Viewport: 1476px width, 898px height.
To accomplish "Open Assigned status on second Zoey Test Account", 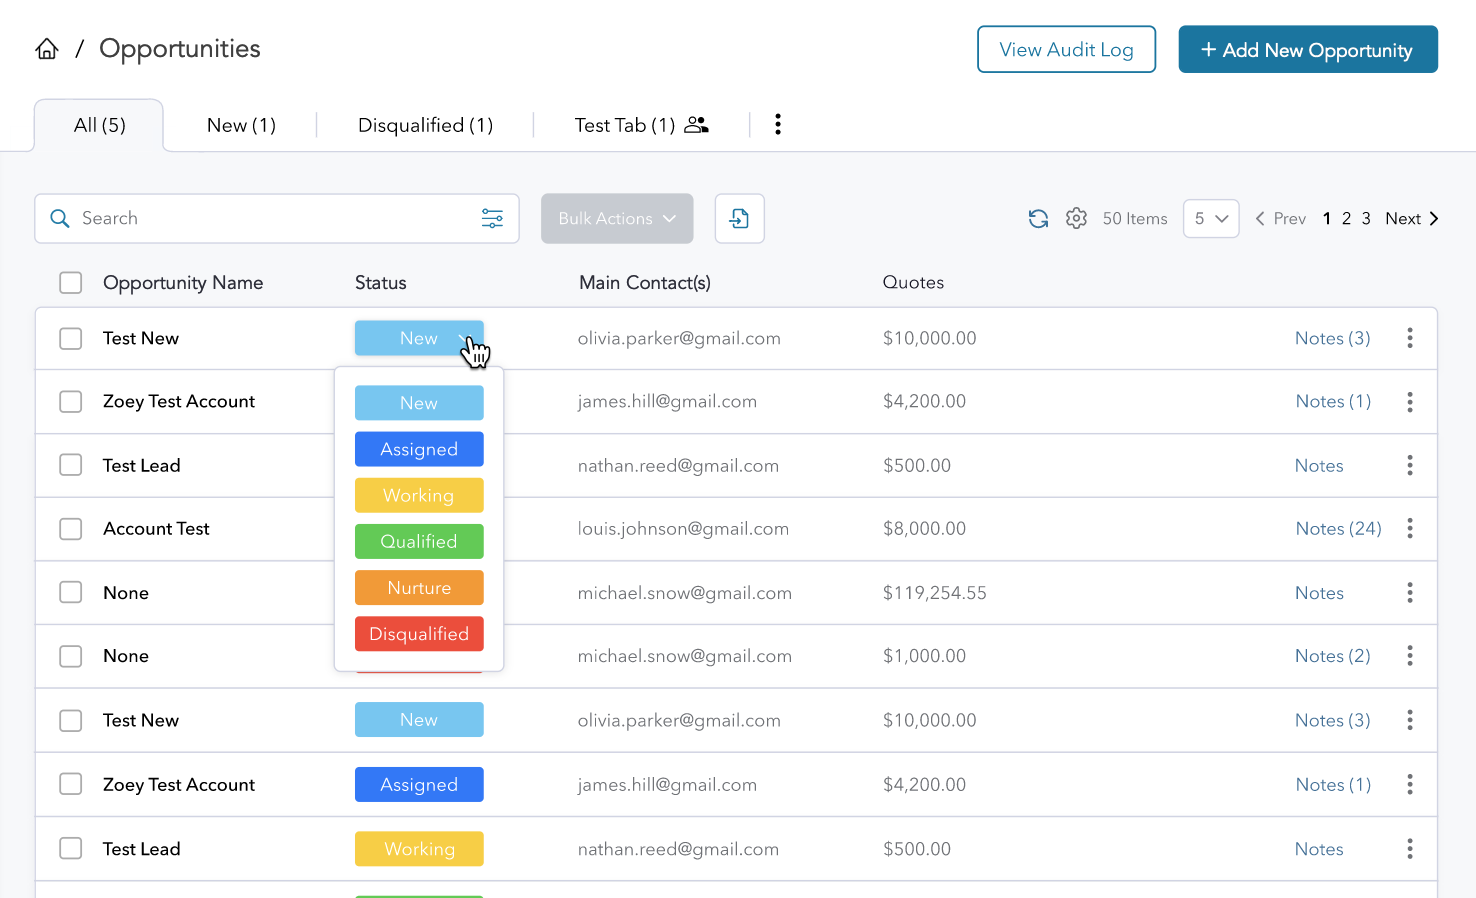I will tap(419, 785).
